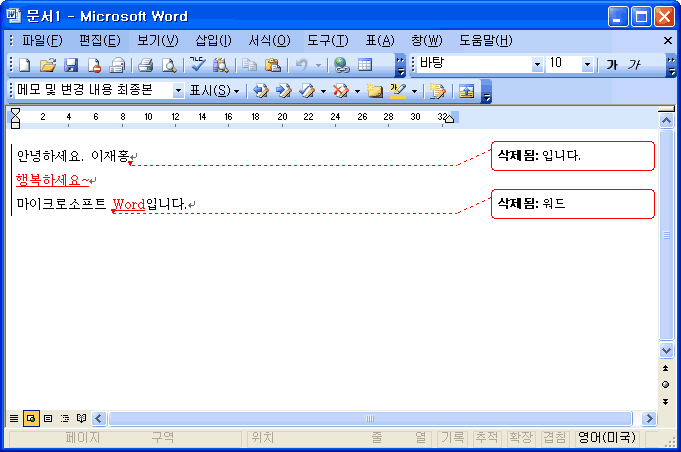
Task: Click the 삭제됨: 워드 revision balloon
Action: coord(572,204)
